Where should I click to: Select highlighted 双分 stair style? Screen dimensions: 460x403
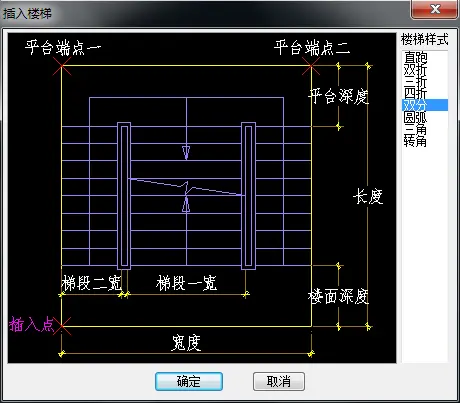pos(424,105)
